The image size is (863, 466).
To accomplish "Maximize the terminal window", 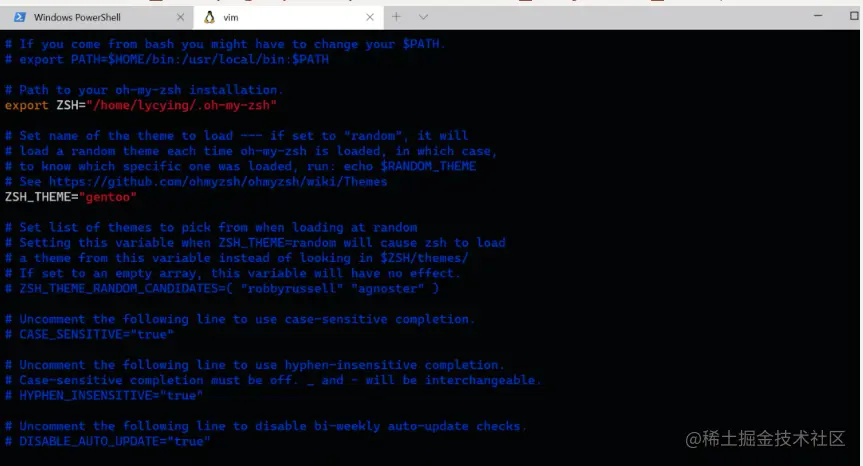I will coord(854,16).
